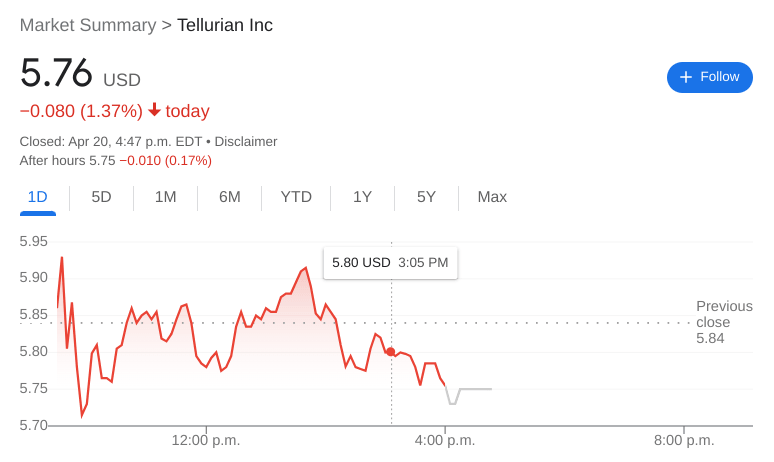Viewport: 774px width, 462px height.
Task: Select the YTD chart tab
Action: click(x=296, y=197)
